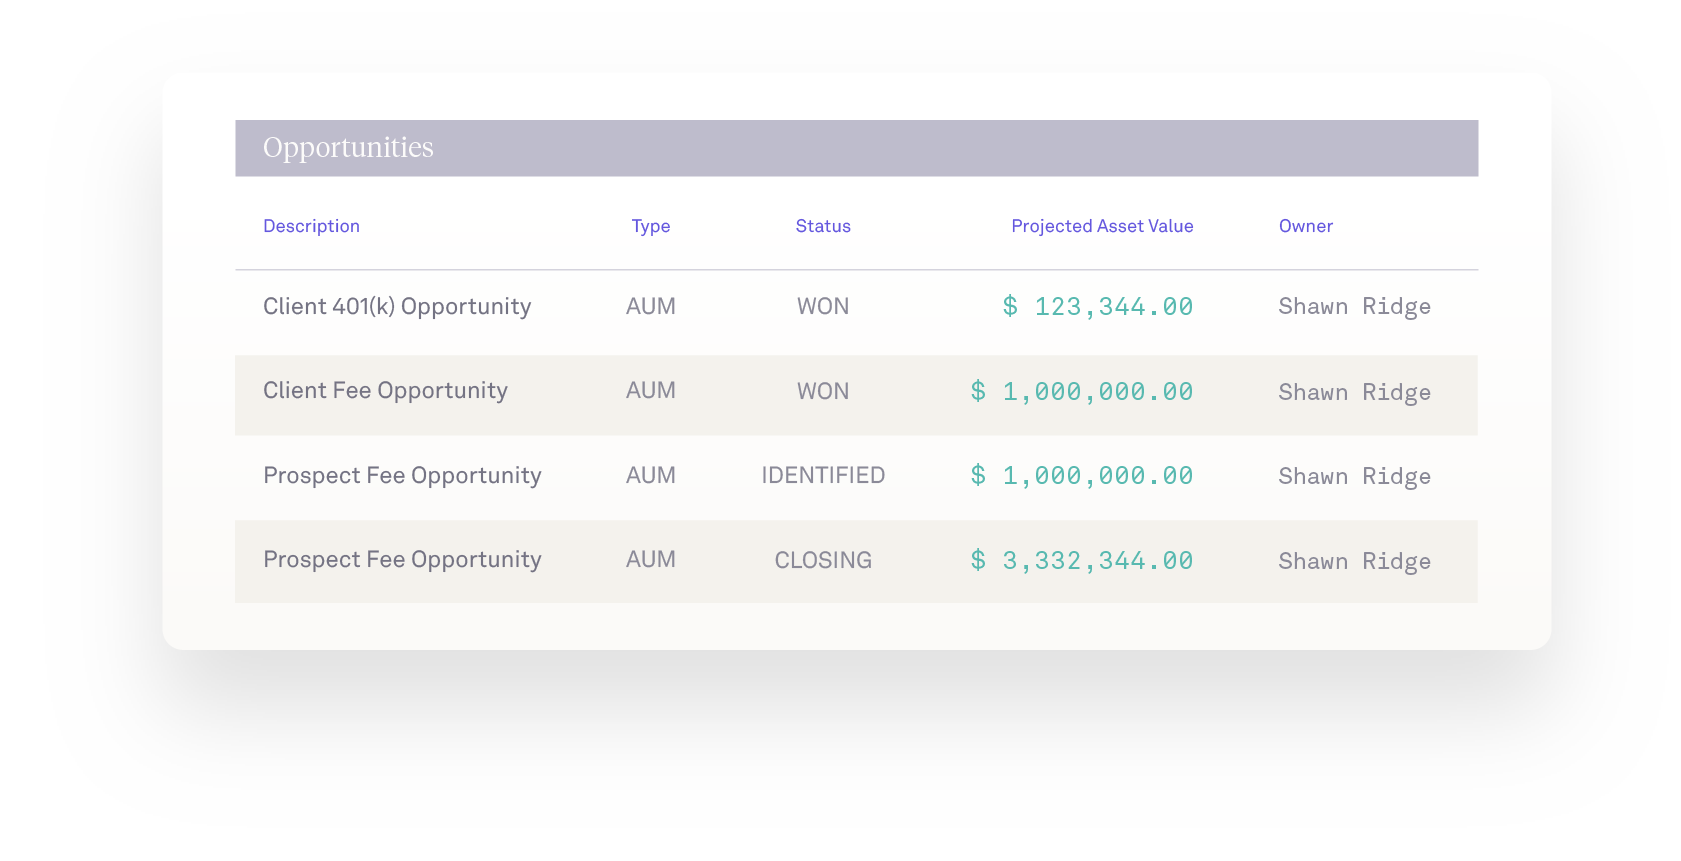The image size is (1681, 861).
Task: Open the Client 401(k) Opportunity record
Action: coord(397,306)
